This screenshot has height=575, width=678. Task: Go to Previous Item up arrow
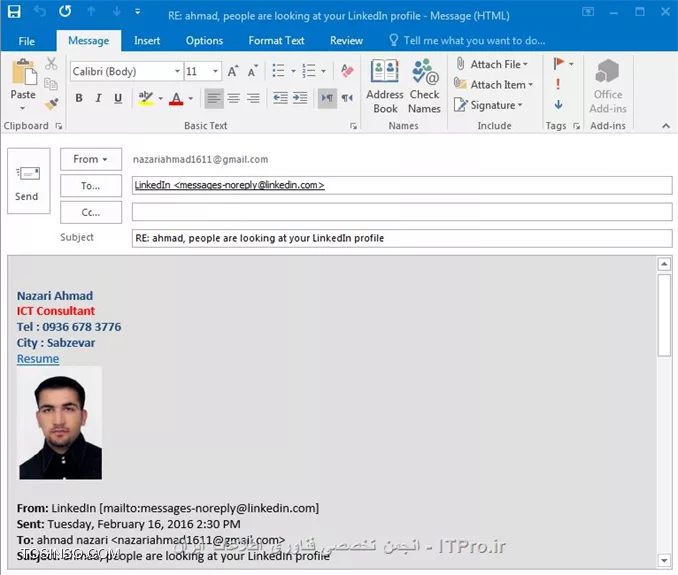click(91, 11)
